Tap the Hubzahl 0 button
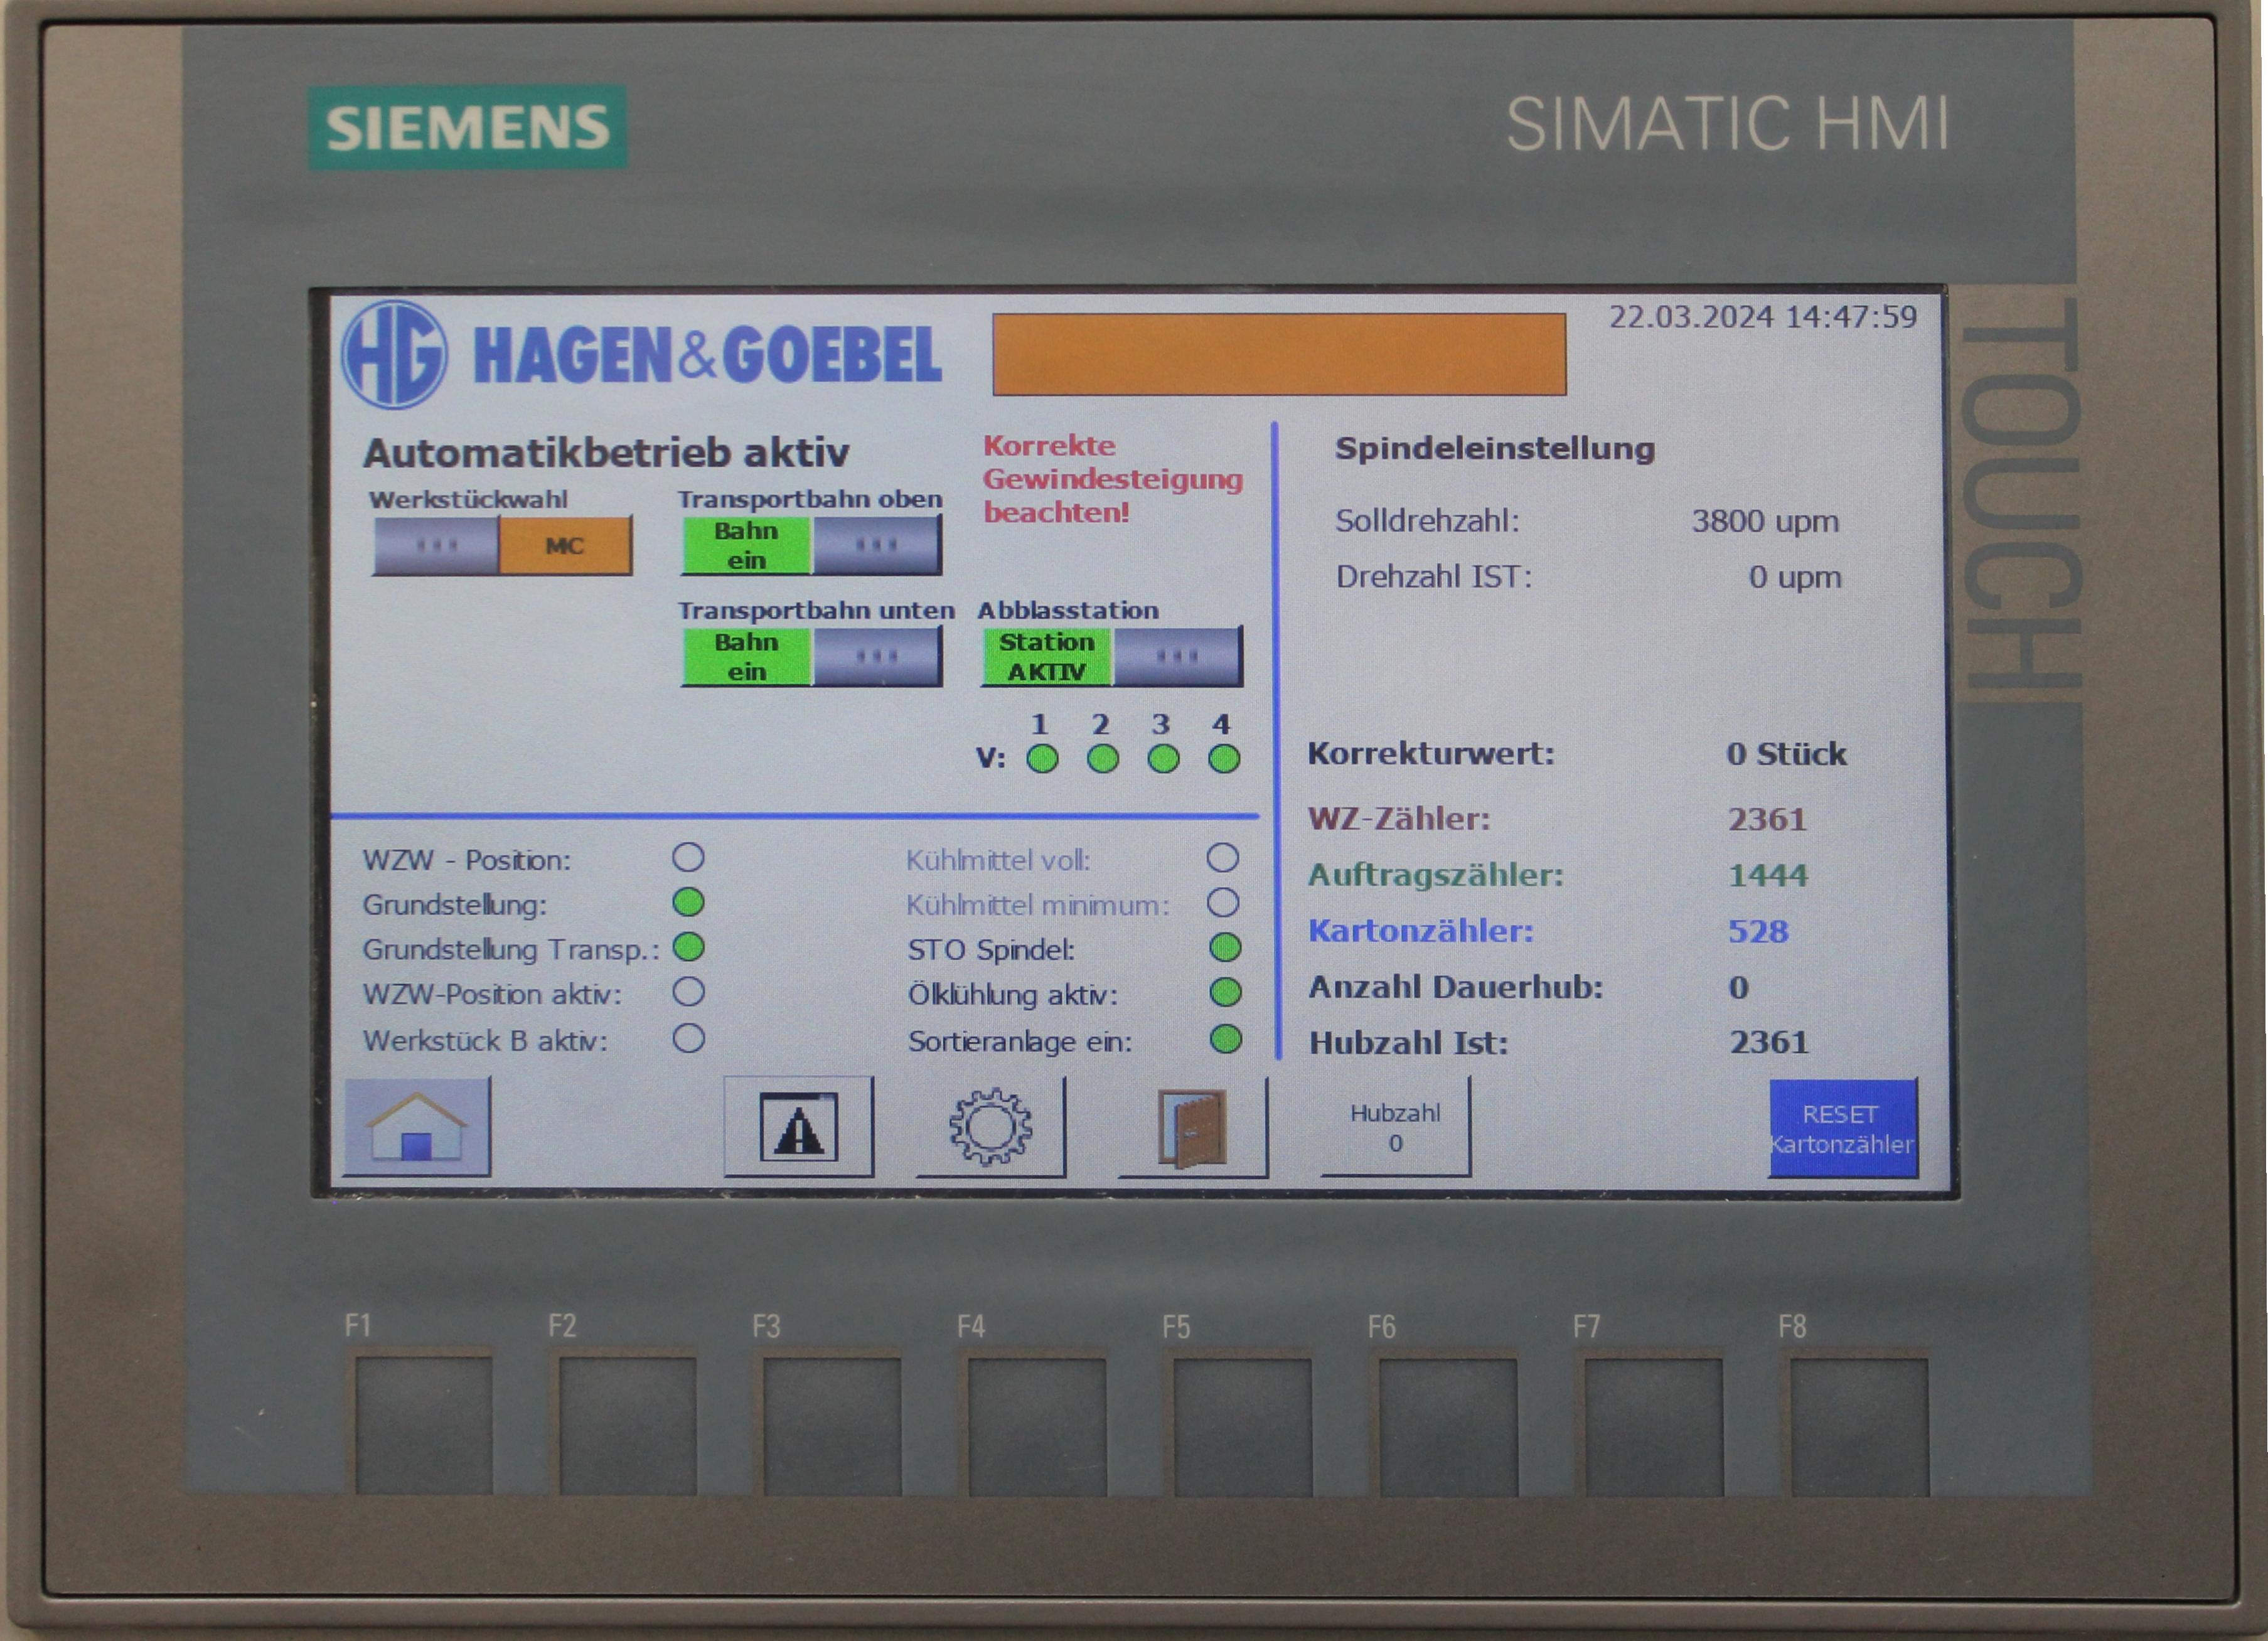Viewport: 2268px width, 1641px height. tap(1395, 1127)
